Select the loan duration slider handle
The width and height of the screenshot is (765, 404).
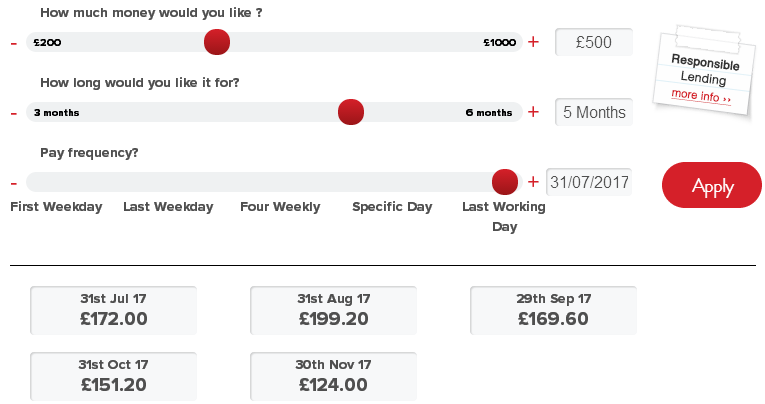coord(351,112)
